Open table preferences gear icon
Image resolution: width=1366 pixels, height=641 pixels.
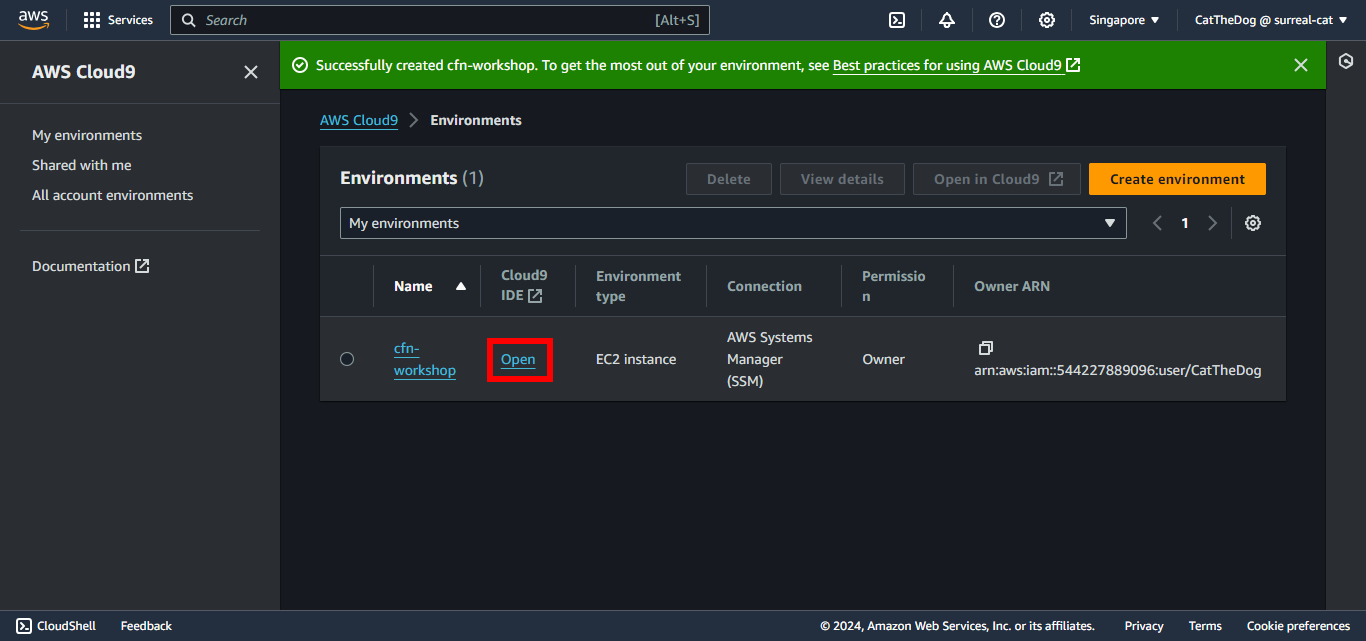[1252, 223]
